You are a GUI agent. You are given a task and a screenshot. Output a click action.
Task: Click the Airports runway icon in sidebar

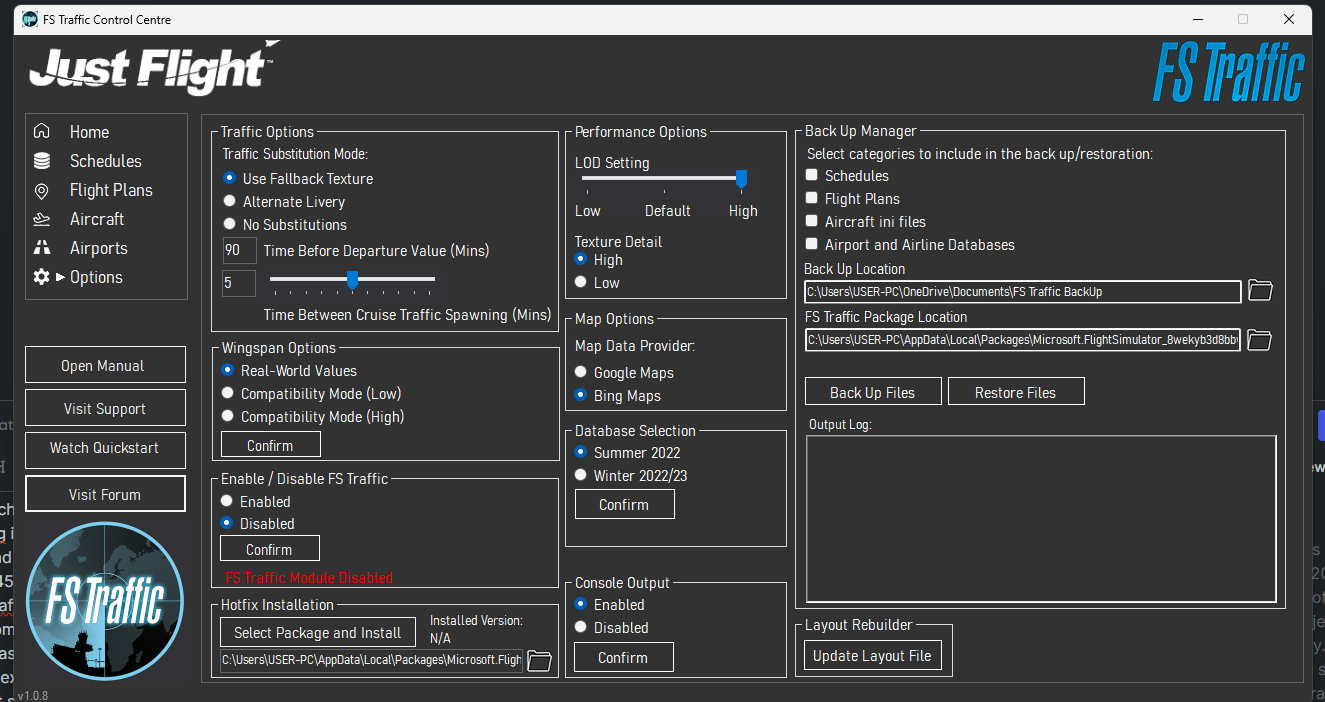pos(41,247)
